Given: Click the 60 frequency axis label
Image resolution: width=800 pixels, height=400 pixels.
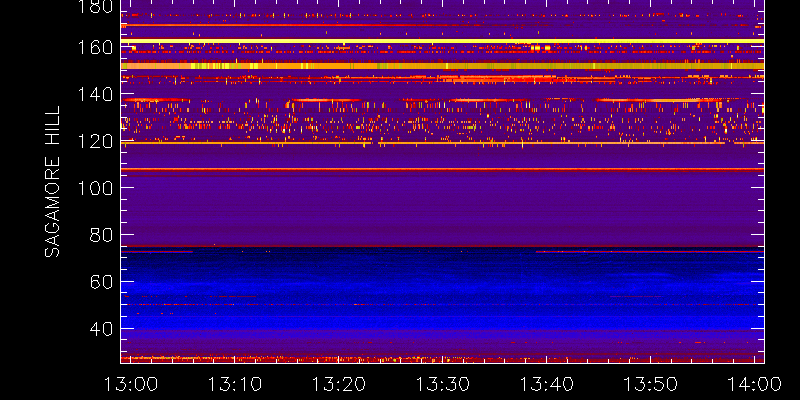Looking at the screenshot, I should (x=101, y=282).
